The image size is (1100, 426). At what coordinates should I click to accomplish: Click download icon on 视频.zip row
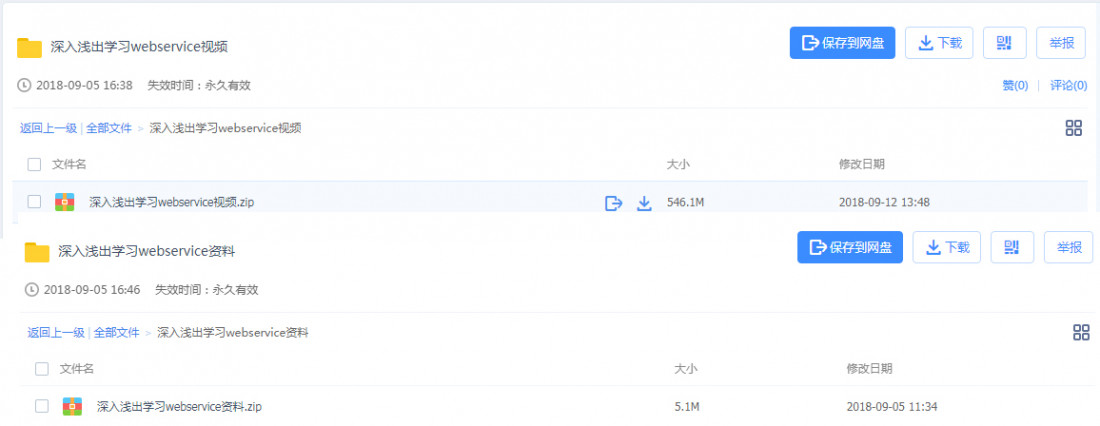click(x=644, y=204)
